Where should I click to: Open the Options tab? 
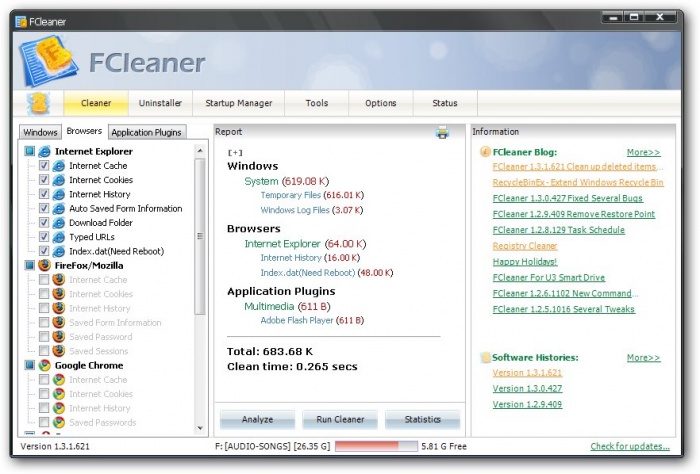click(x=381, y=103)
